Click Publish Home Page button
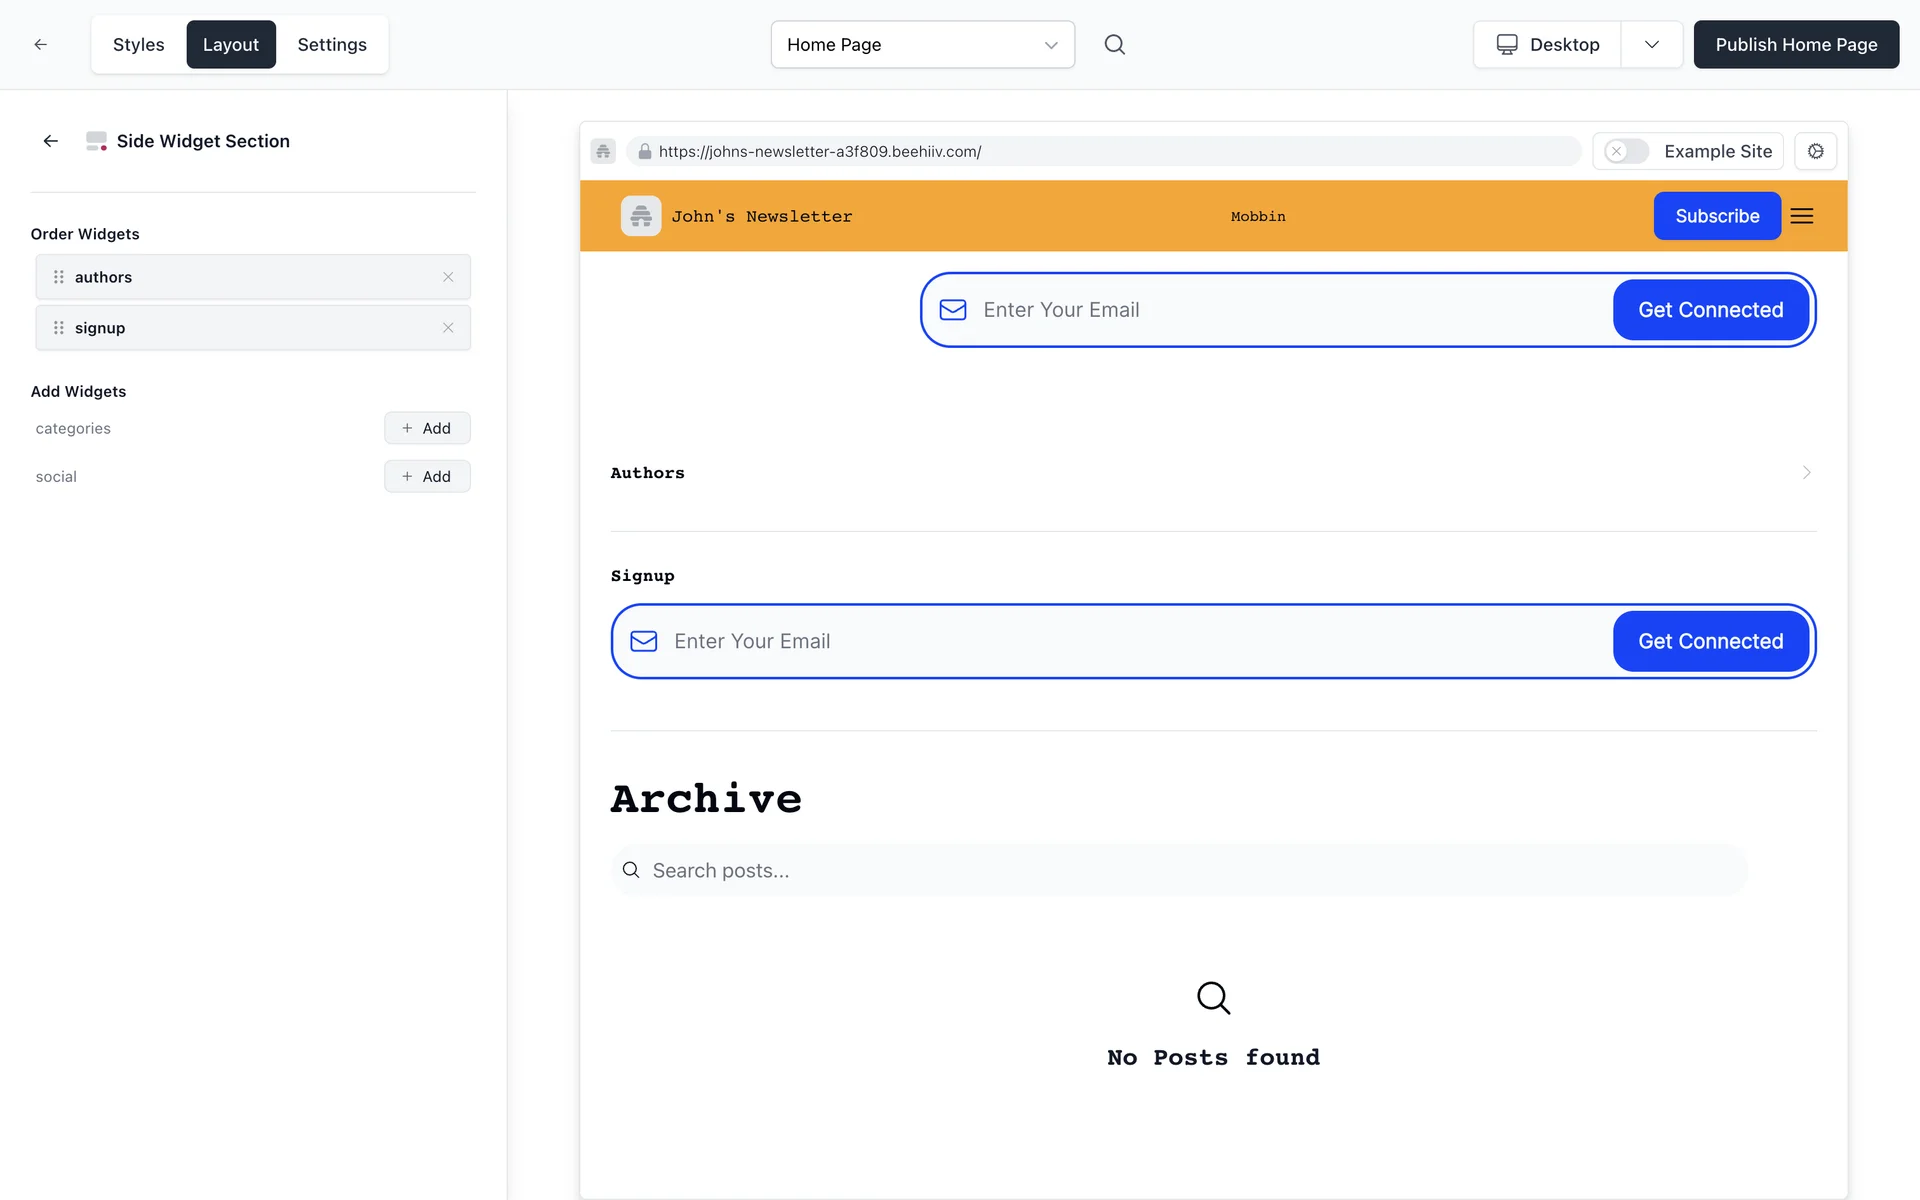The width and height of the screenshot is (1920, 1200). click(x=1796, y=44)
